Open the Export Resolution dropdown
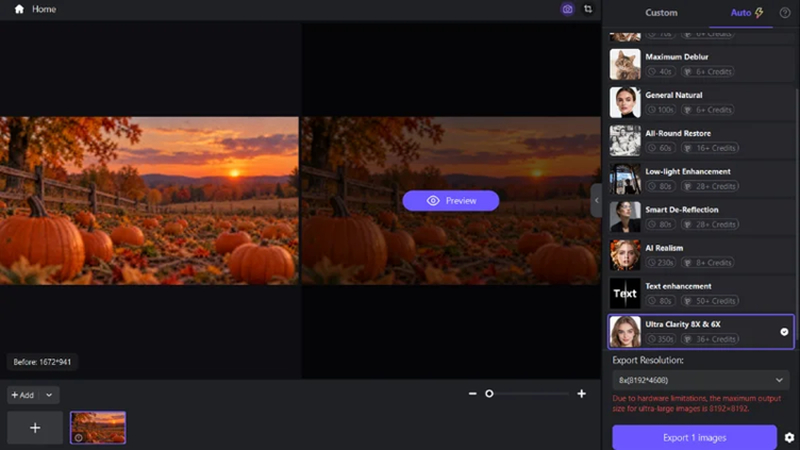 point(701,380)
